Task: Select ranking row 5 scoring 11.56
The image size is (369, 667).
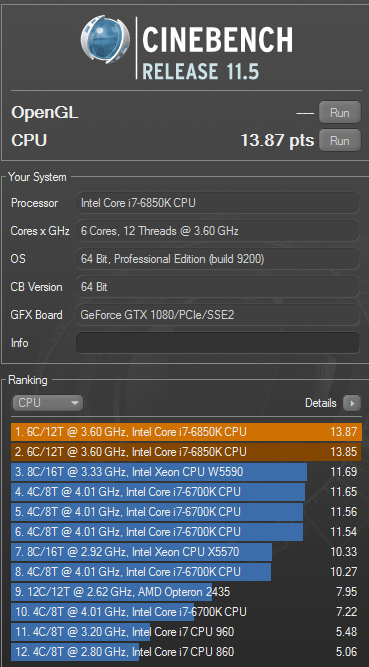Action: pyautogui.click(x=186, y=512)
